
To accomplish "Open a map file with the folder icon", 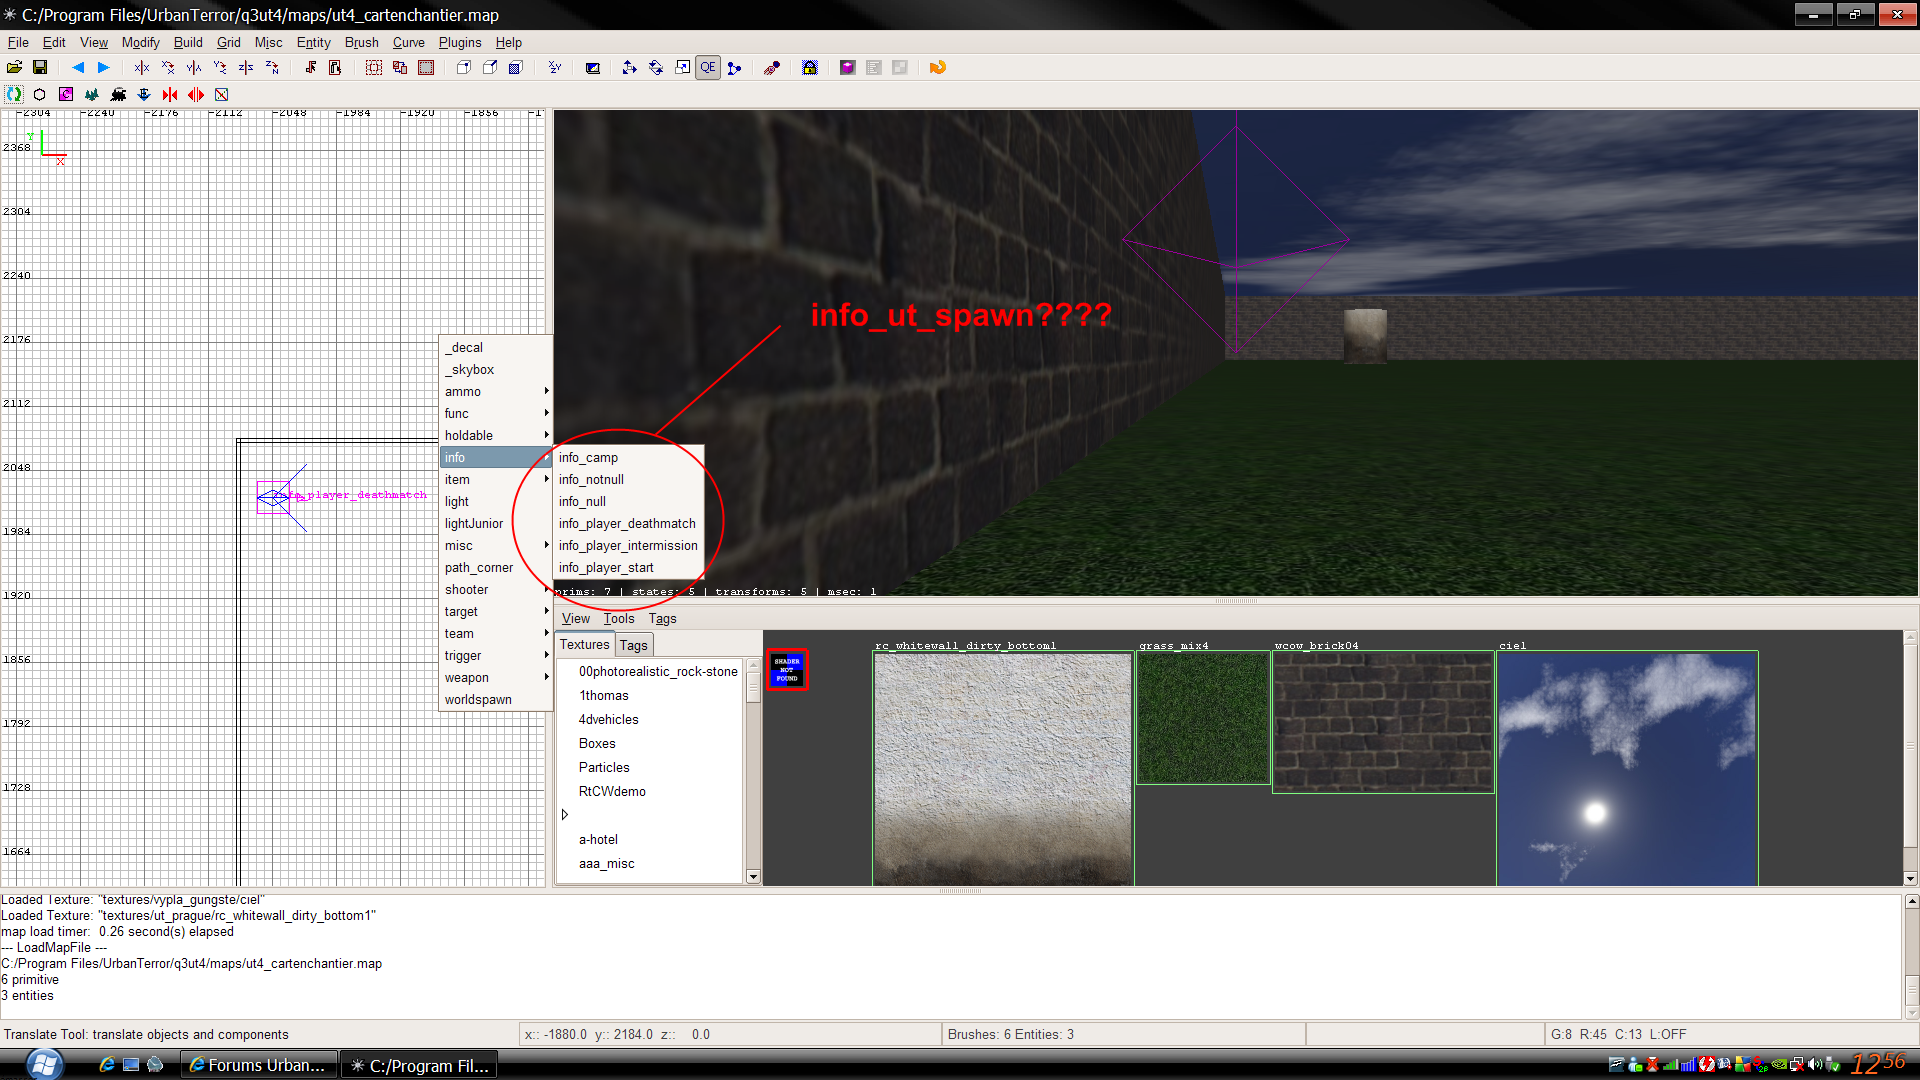I will 14,67.
